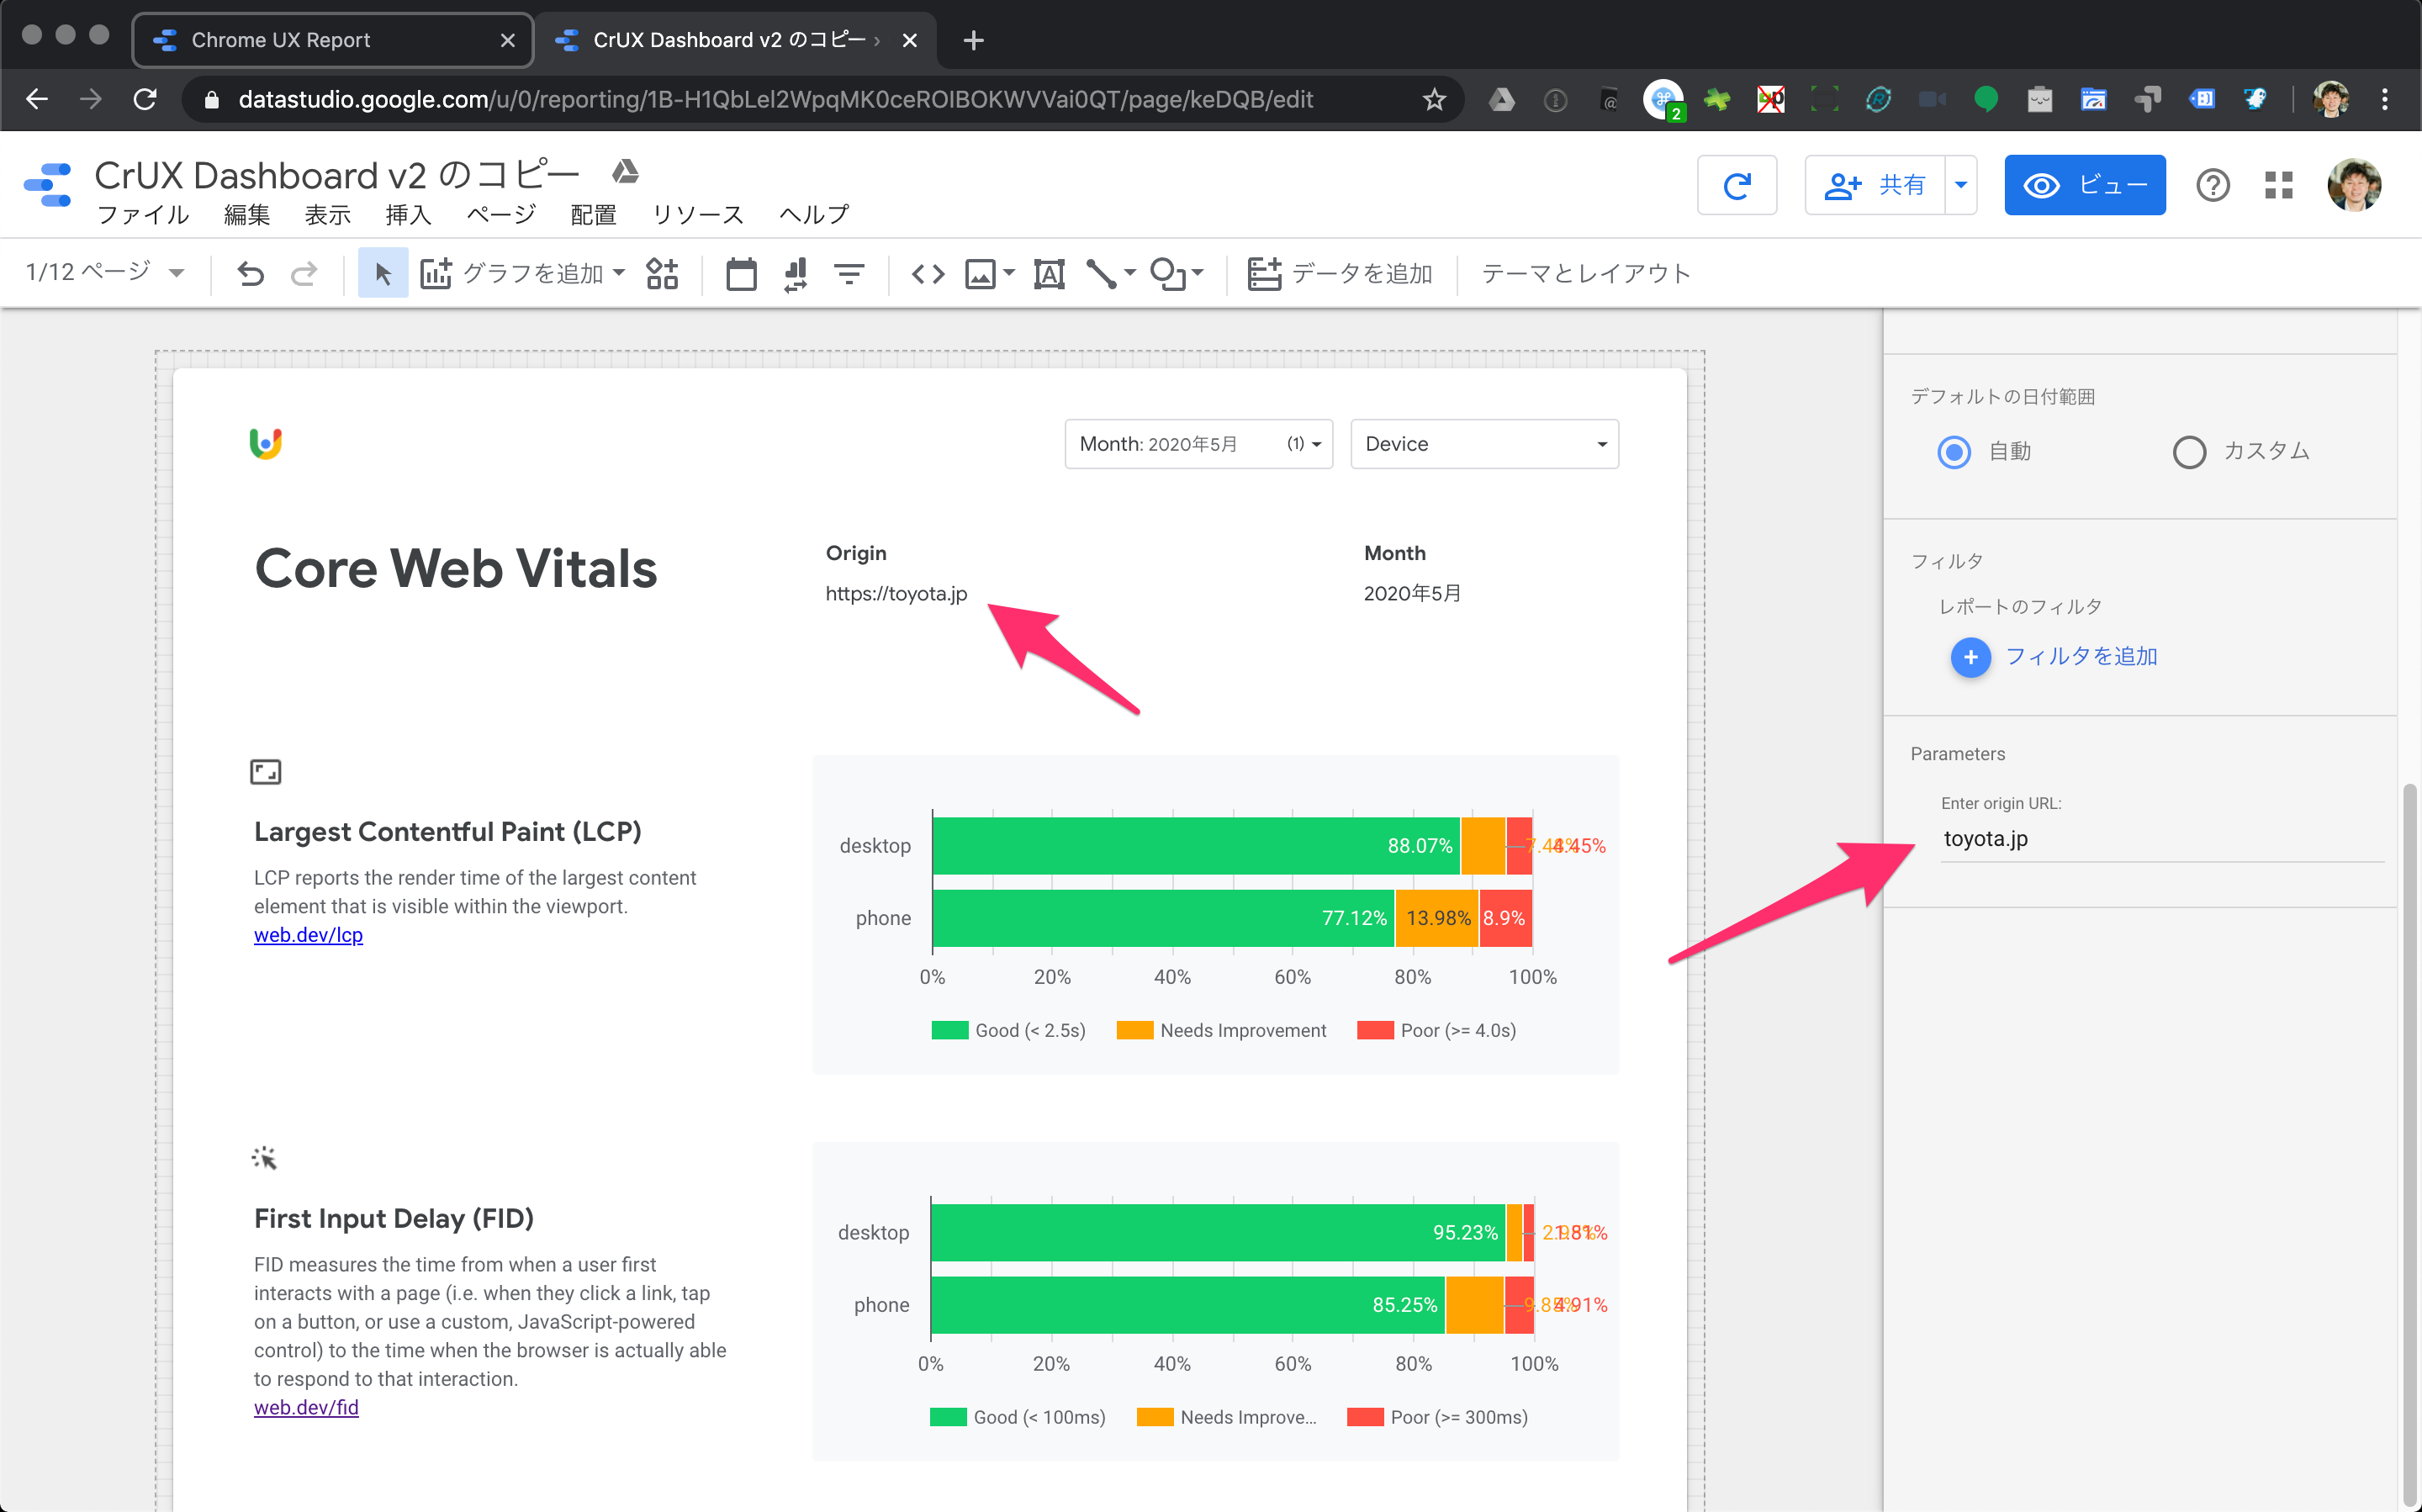Click the Enter origin URL field
This screenshot has width=2422, height=1512.
(x=2161, y=839)
